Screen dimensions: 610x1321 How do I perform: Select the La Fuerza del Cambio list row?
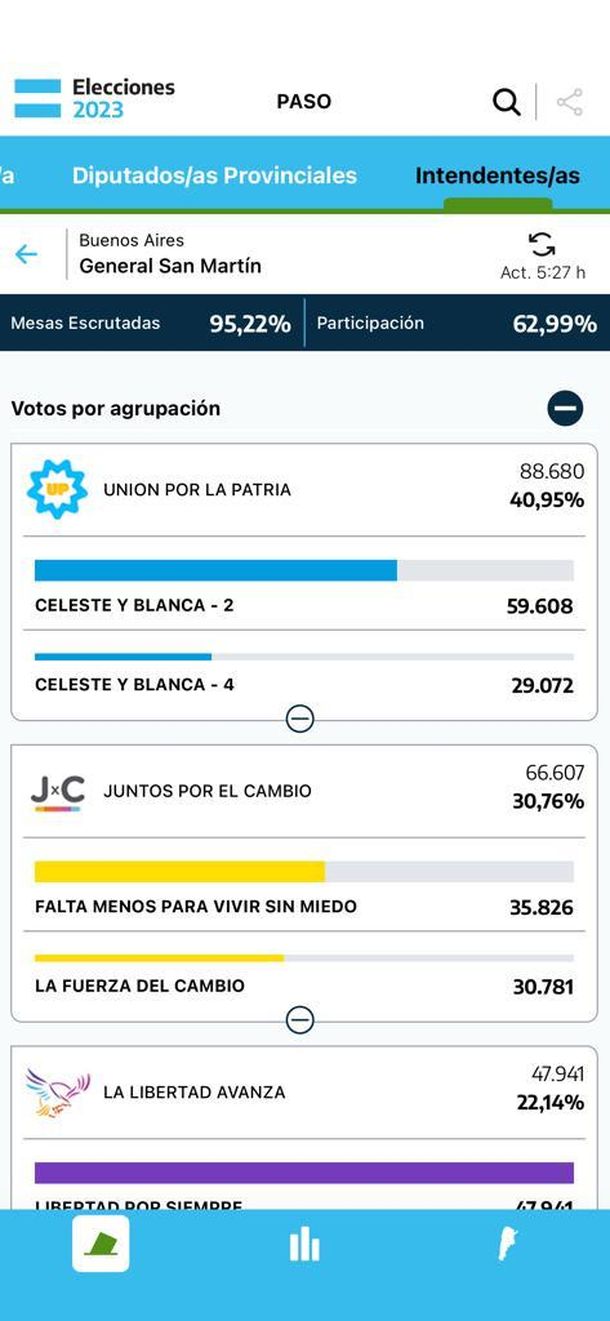coord(304,985)
